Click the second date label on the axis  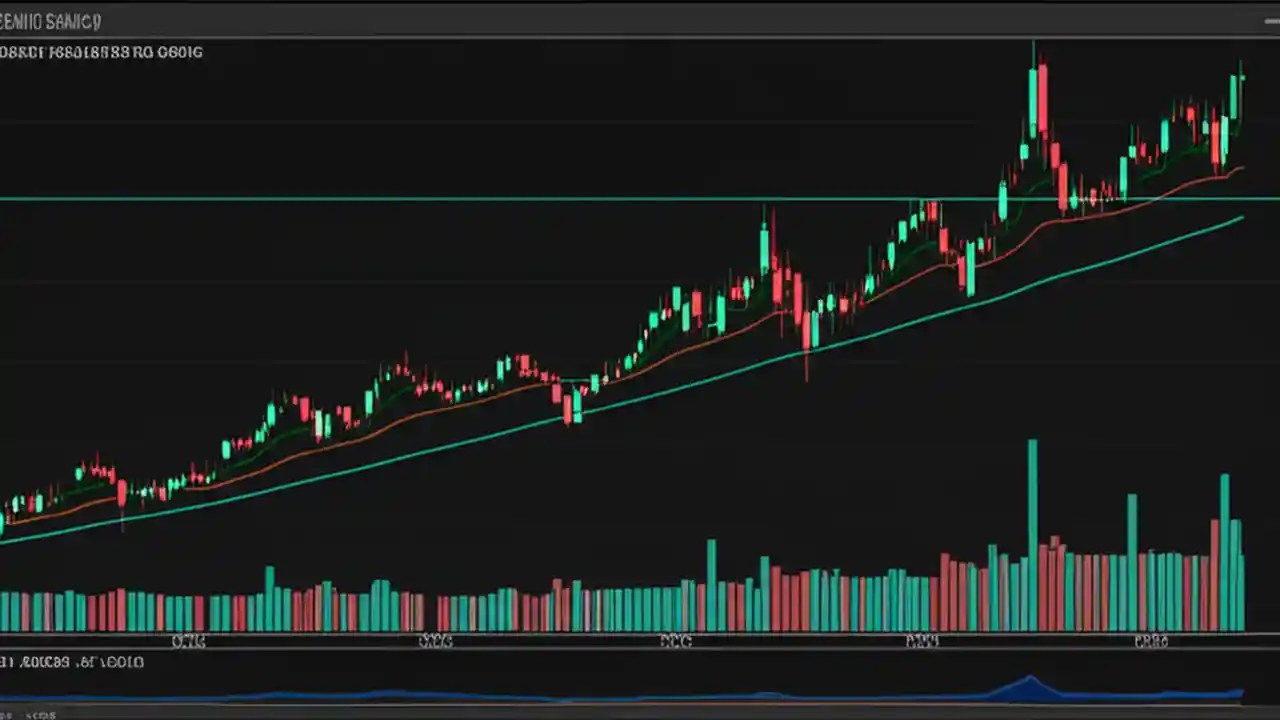click(x=434, y=642)
